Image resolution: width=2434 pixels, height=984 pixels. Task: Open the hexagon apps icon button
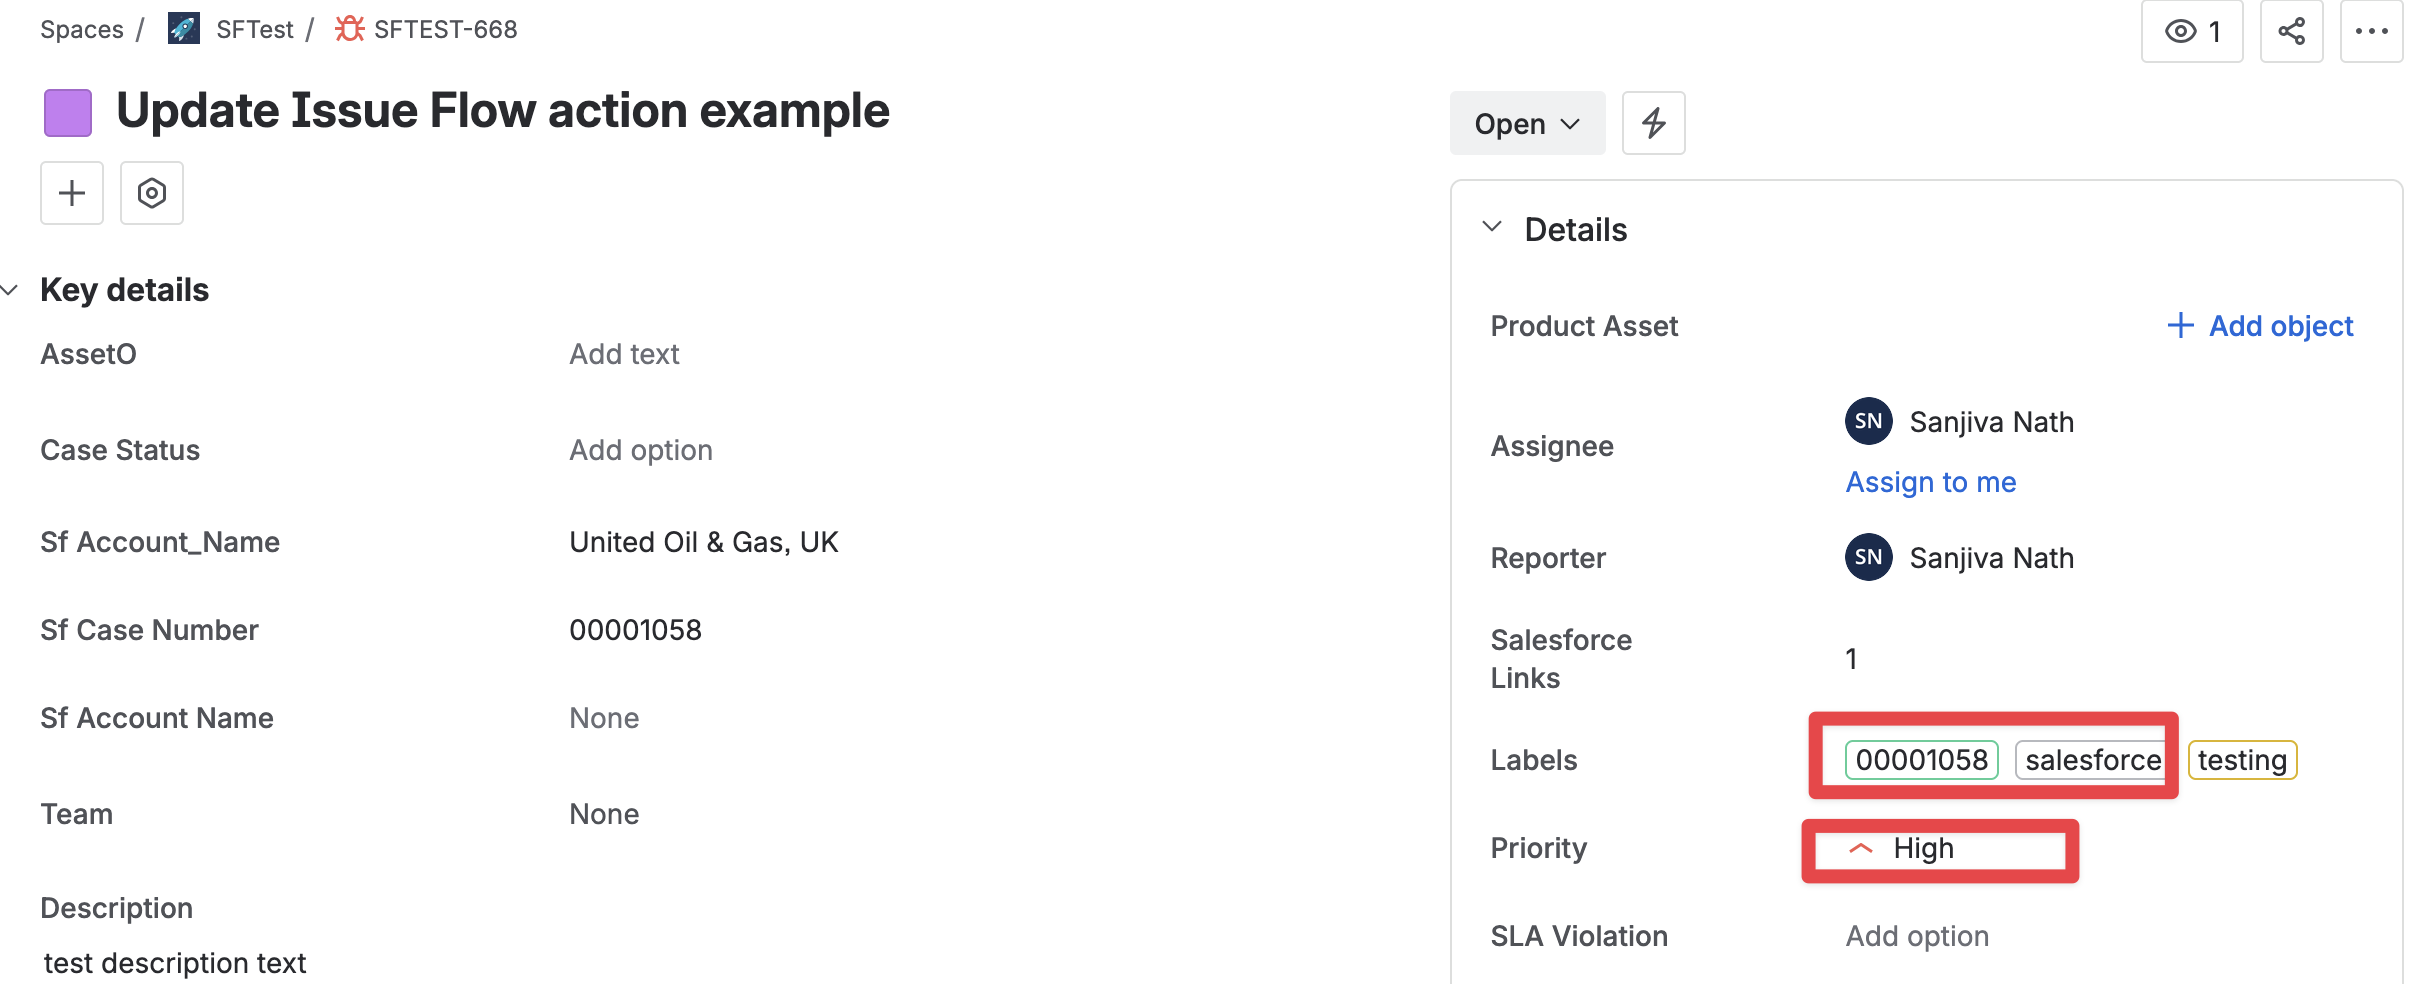[152, 193]
